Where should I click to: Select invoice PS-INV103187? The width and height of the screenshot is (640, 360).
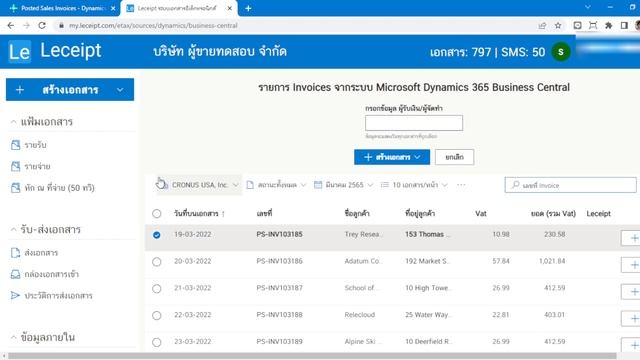point(157,289)
